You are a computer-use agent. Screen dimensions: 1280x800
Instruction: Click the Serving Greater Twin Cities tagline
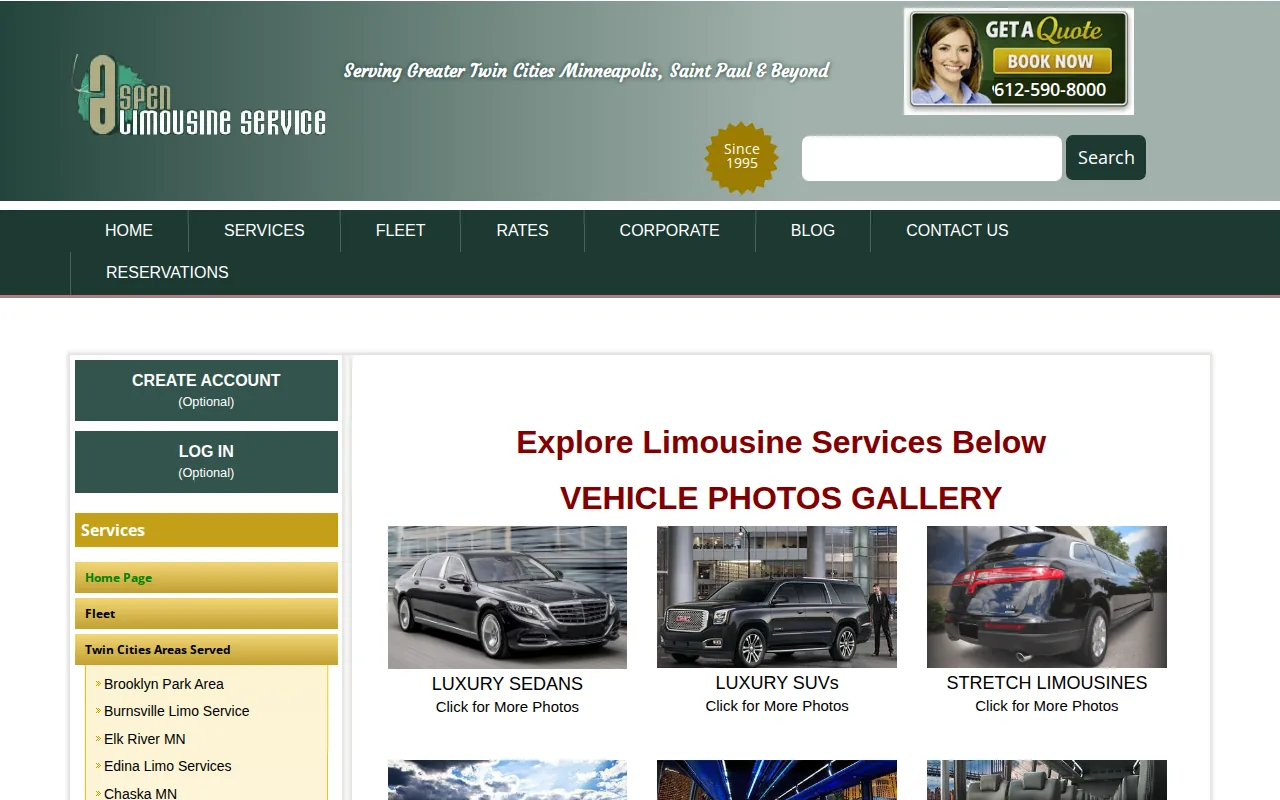point(587,71)
